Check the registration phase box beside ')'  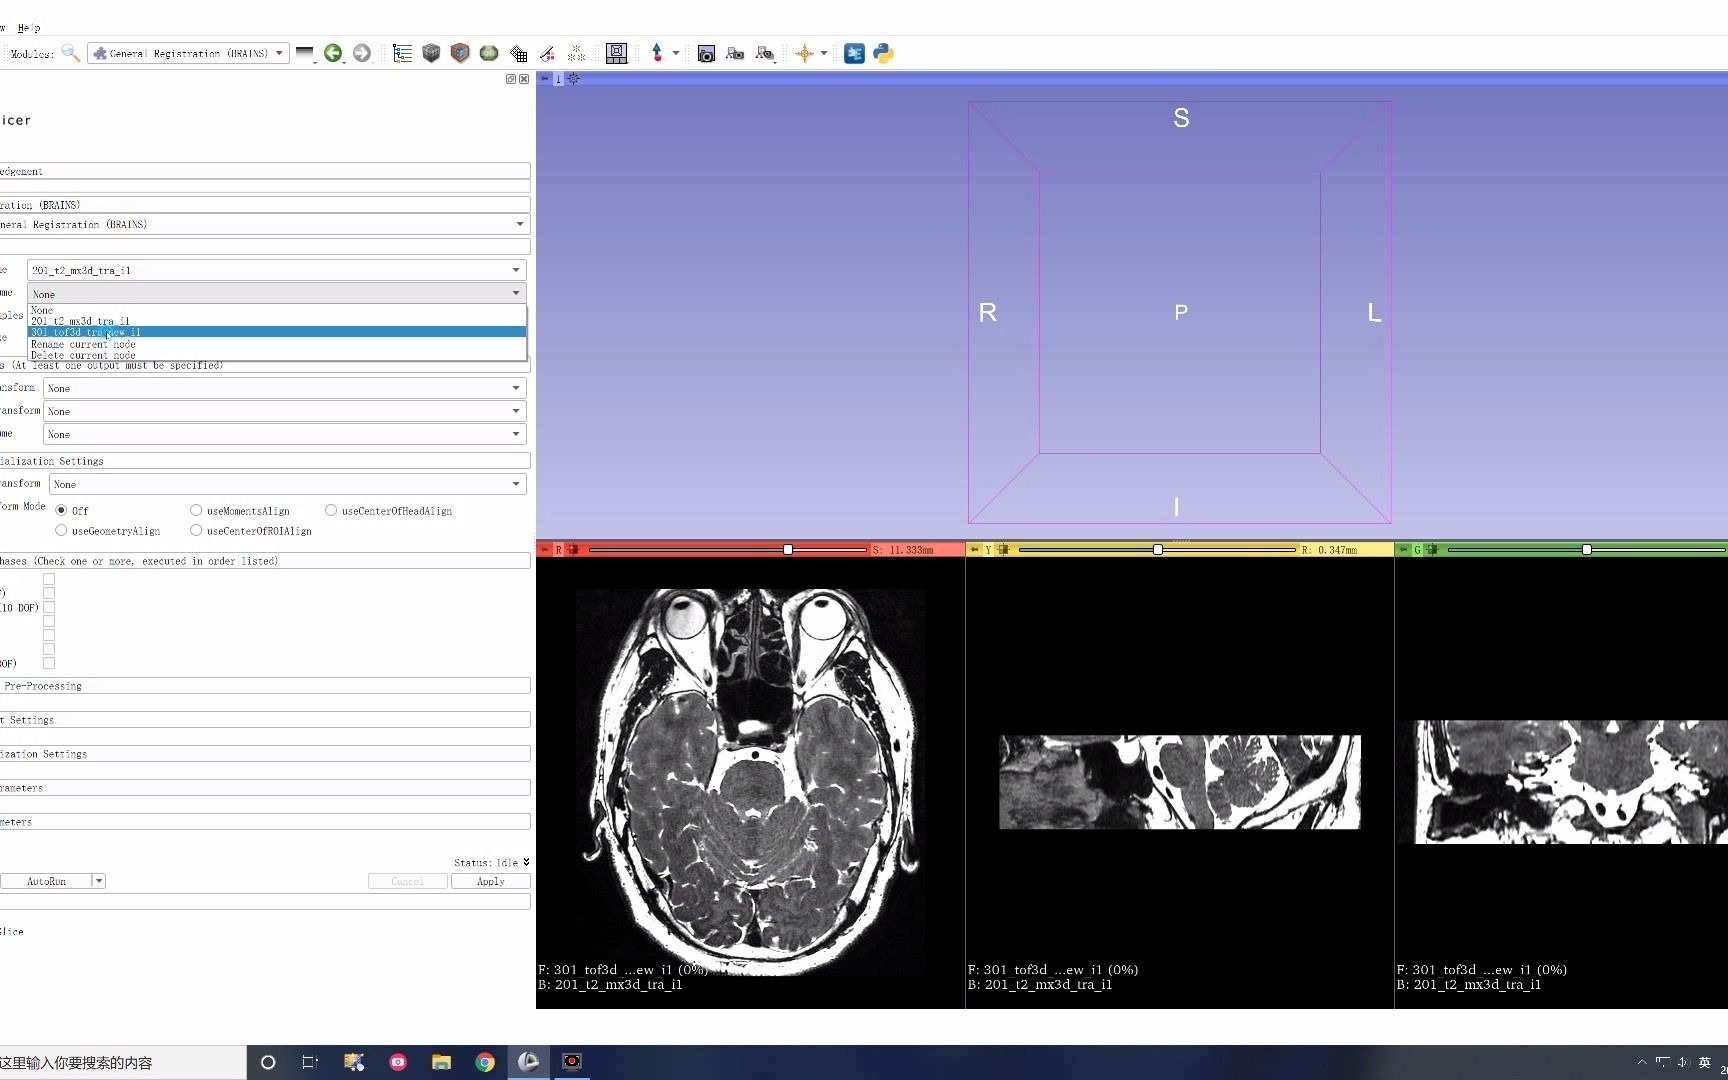pos(49,593)
